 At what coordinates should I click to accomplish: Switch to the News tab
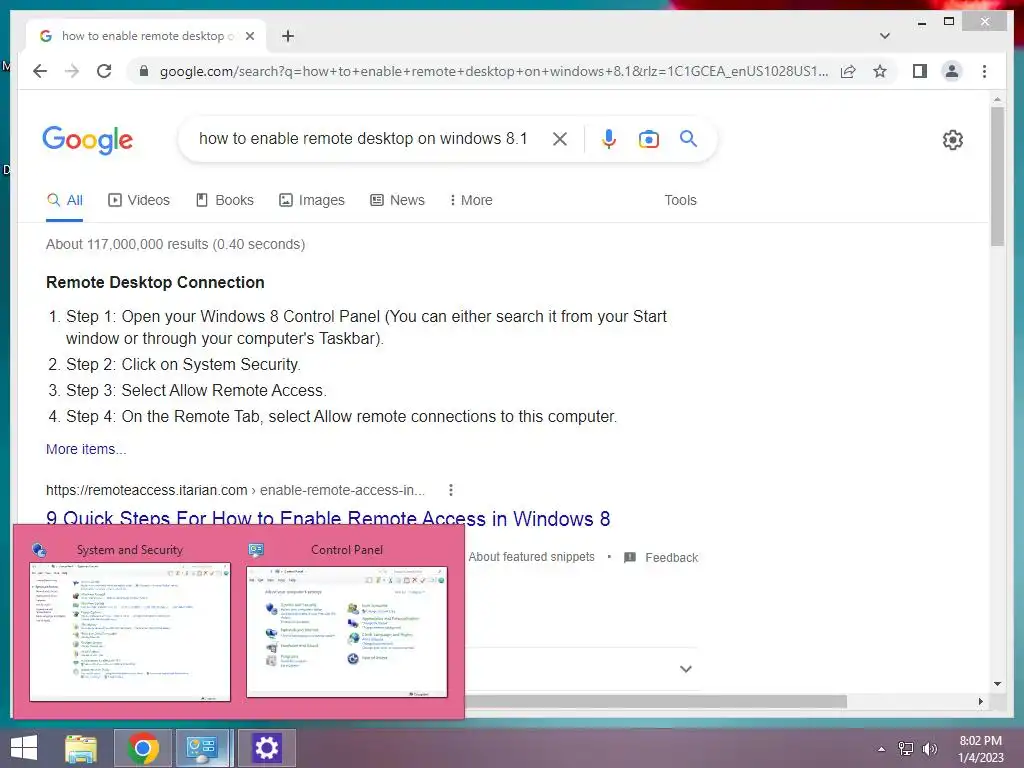point(397,200)
